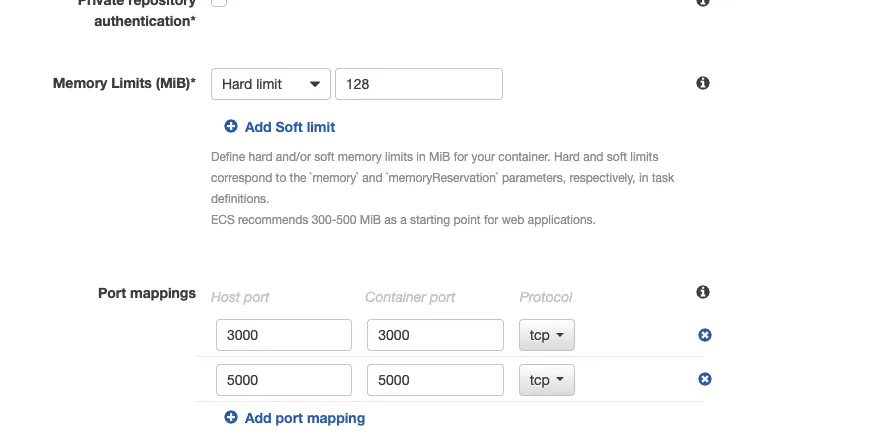Open the Hard limit dropdown
Screen dimensions: 886x447
coord(270,84)
